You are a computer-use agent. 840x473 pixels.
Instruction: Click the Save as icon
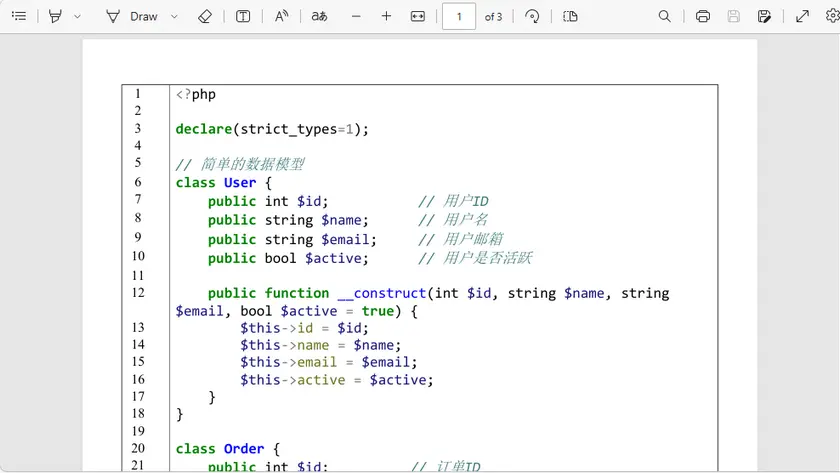tap(765, 16)
